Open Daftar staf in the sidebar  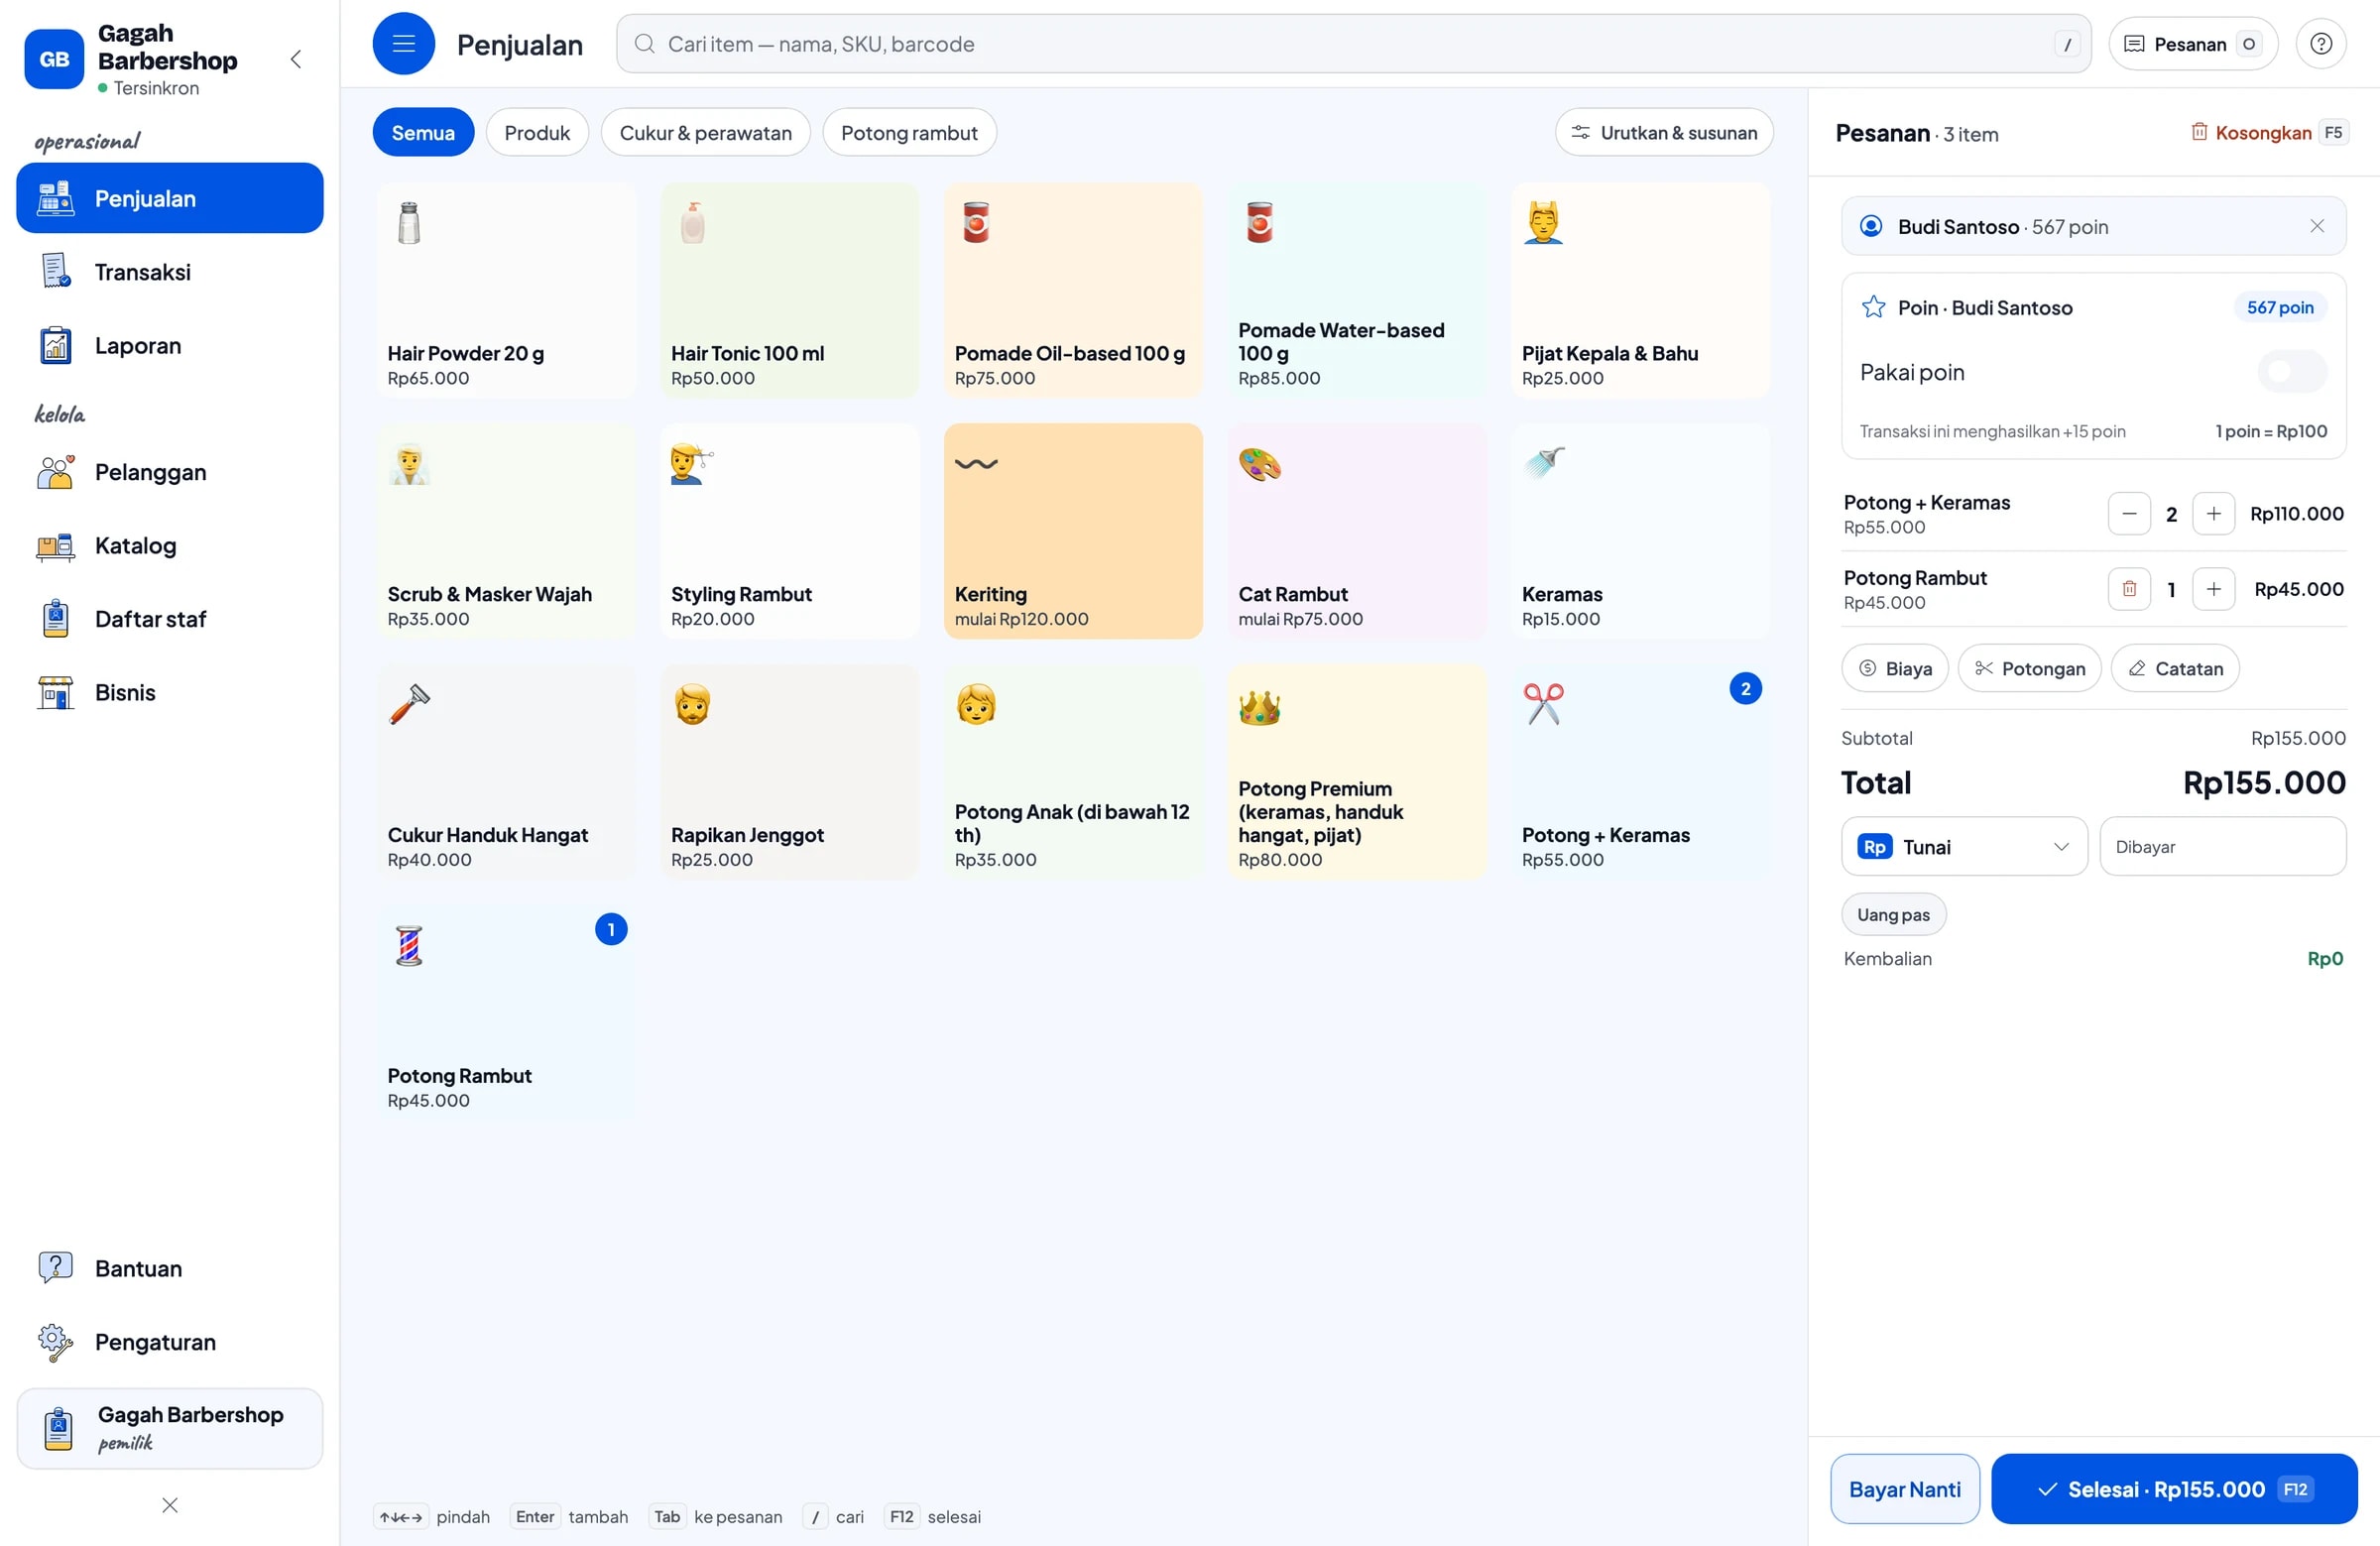click(170, 618)
